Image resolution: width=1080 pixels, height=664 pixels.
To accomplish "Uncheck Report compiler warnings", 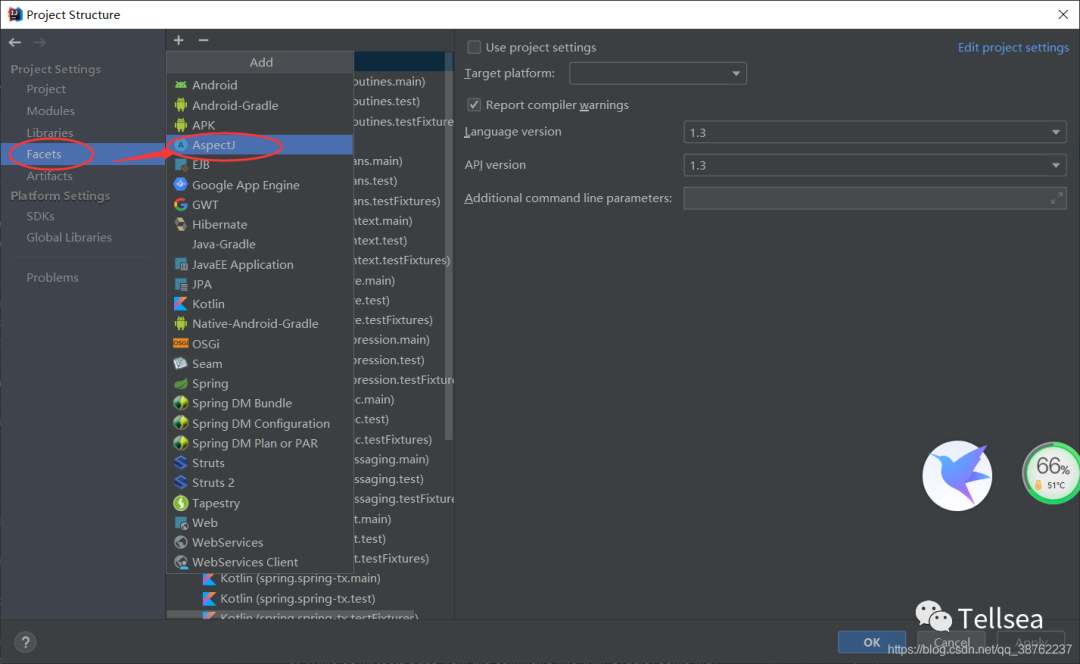I will pos(474,105).
